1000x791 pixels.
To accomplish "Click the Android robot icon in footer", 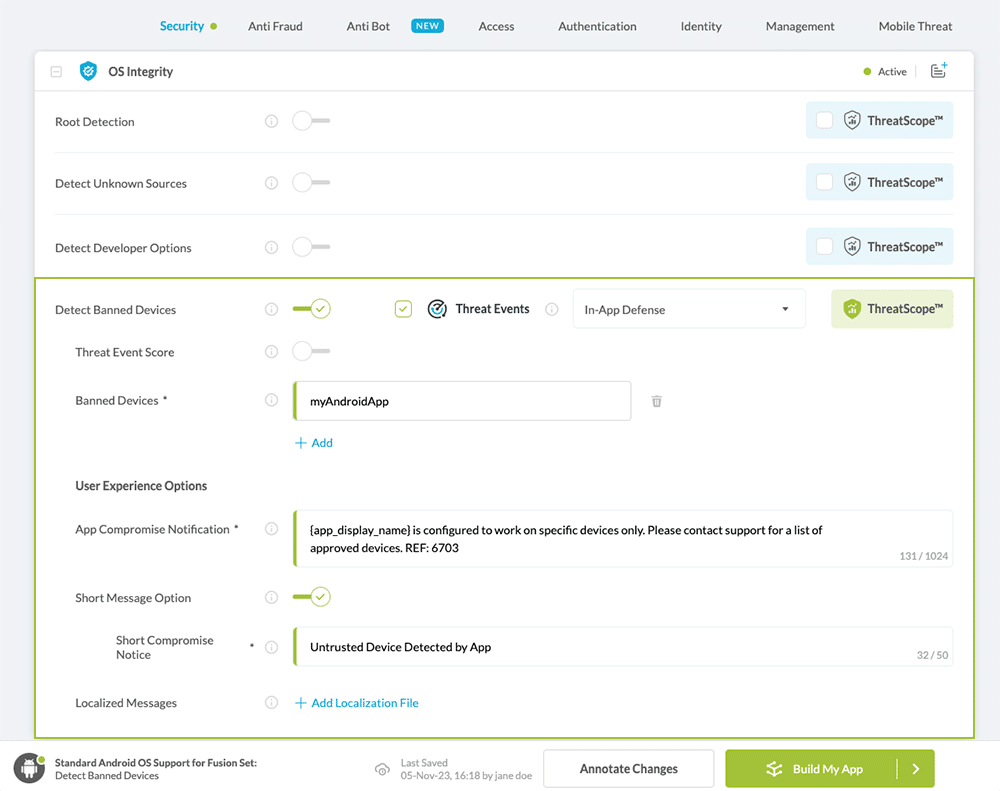I will (29, 769).
